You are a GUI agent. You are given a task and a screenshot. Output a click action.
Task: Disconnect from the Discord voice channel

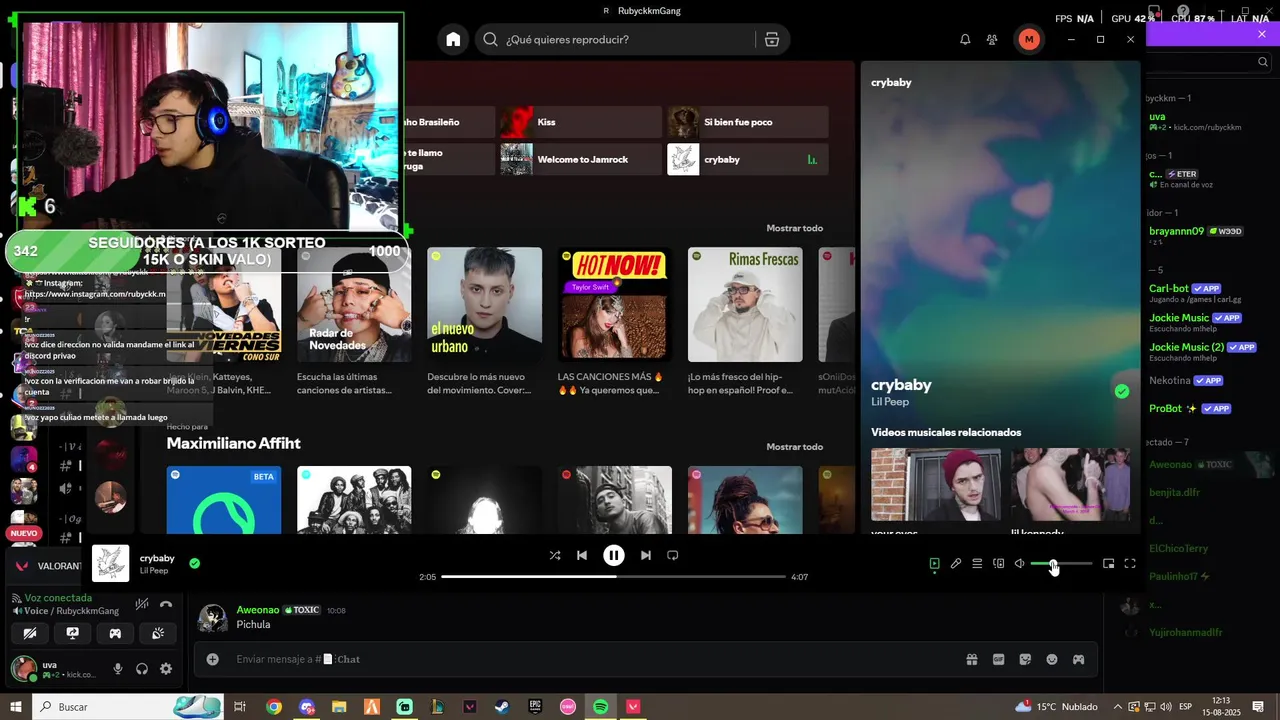[166, 604]
